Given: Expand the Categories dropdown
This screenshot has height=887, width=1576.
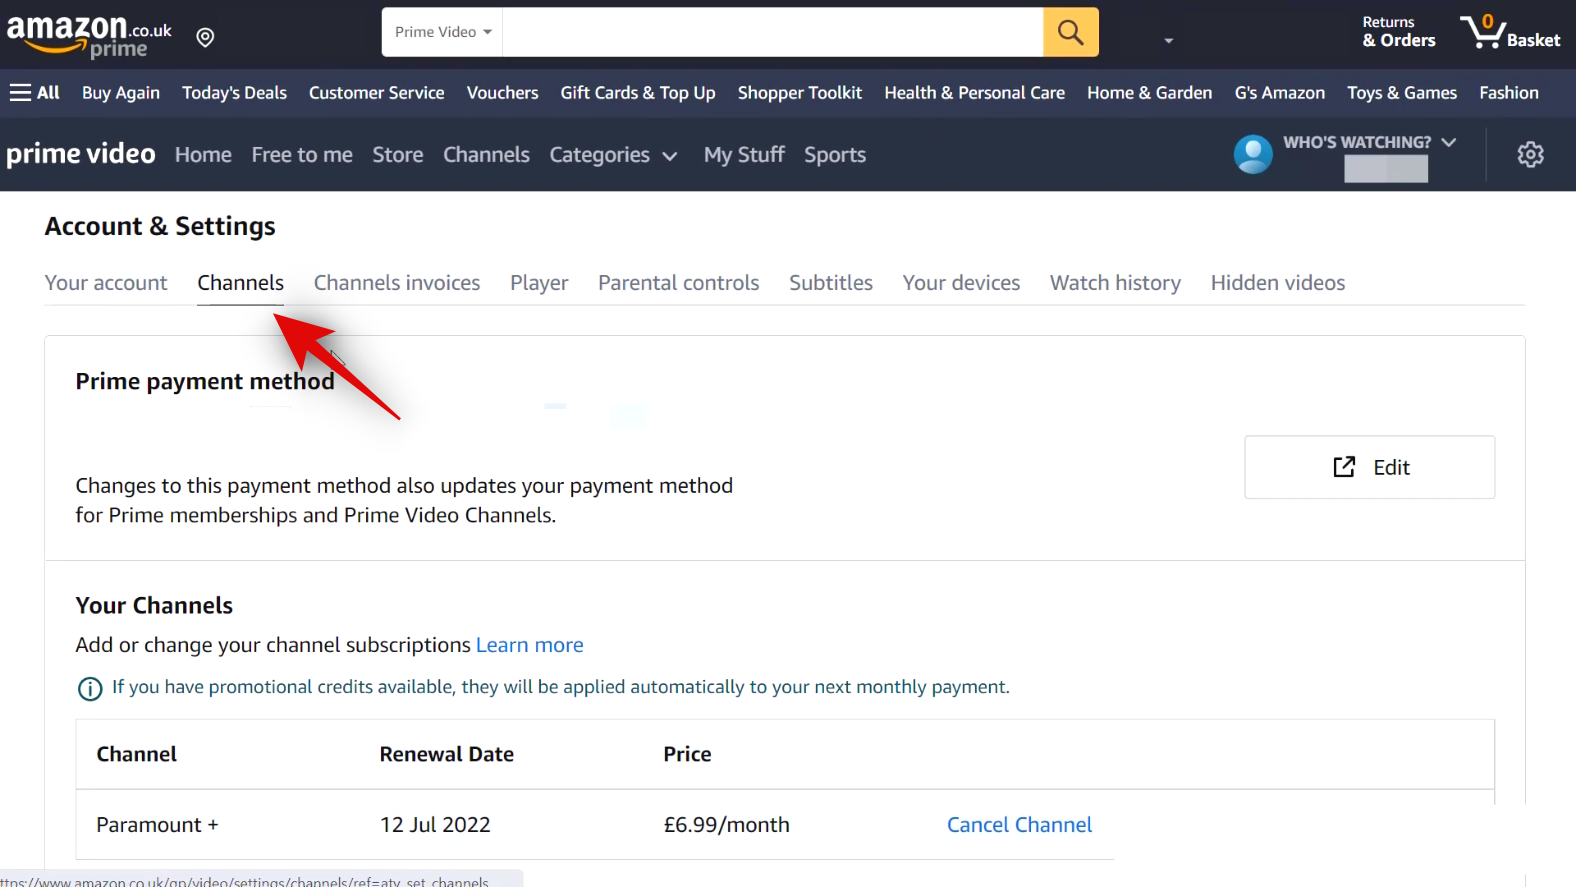Looking at the screenshot, I should (613, 155).
